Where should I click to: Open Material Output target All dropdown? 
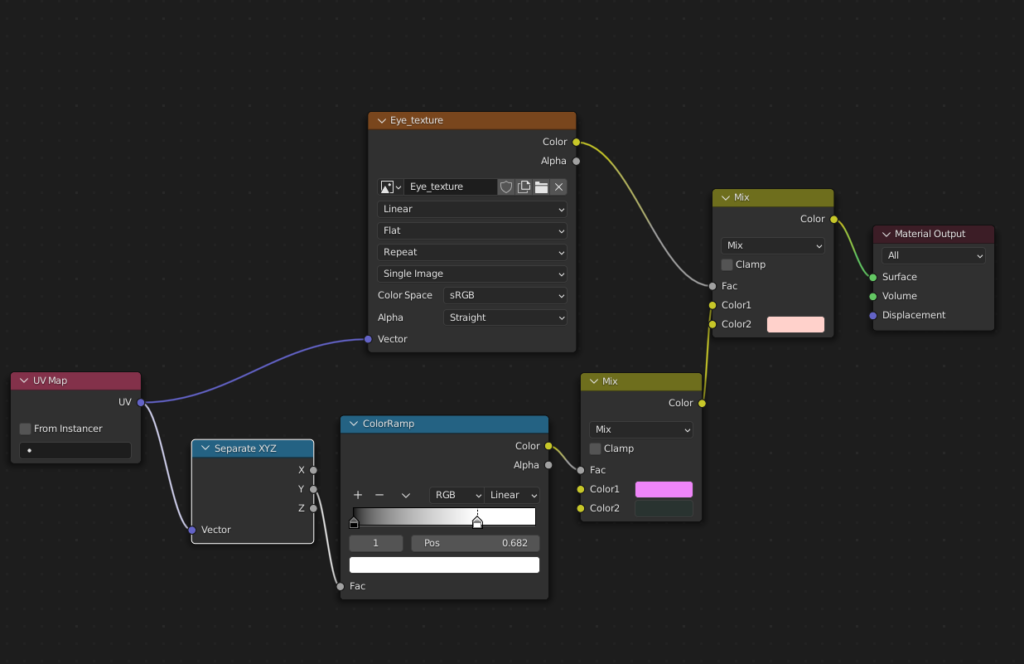pos(934,256)
